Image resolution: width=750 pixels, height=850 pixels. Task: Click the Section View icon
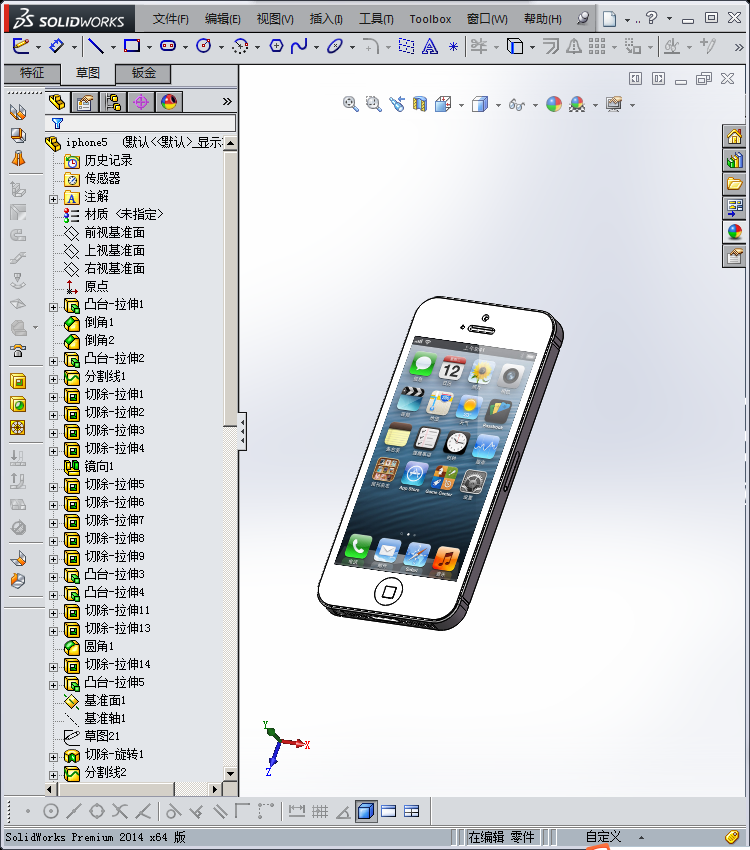pos(420,104)
